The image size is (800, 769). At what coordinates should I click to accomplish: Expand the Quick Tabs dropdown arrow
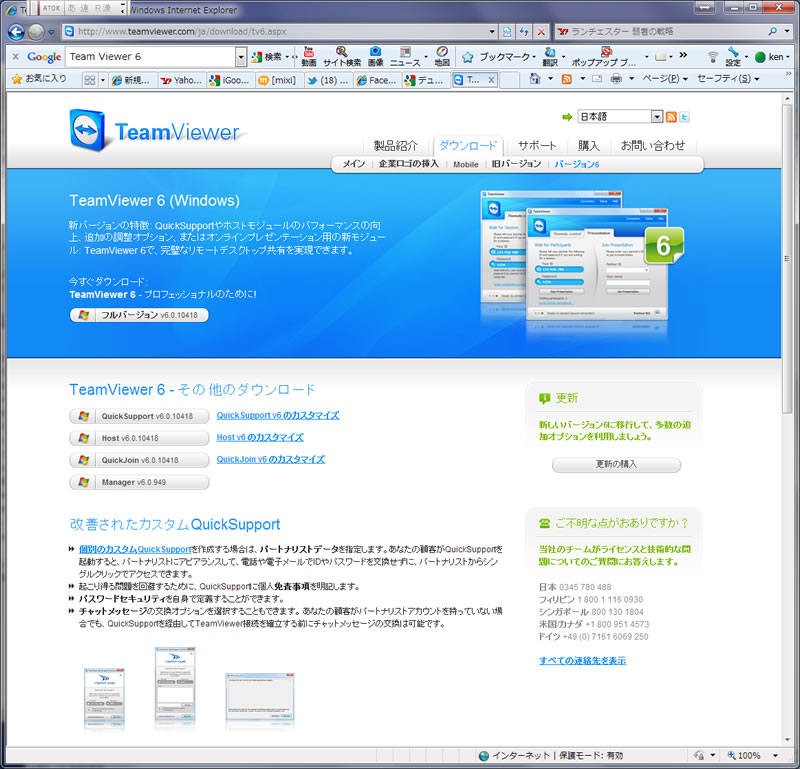pyautogui.click(x=103, y=80)
